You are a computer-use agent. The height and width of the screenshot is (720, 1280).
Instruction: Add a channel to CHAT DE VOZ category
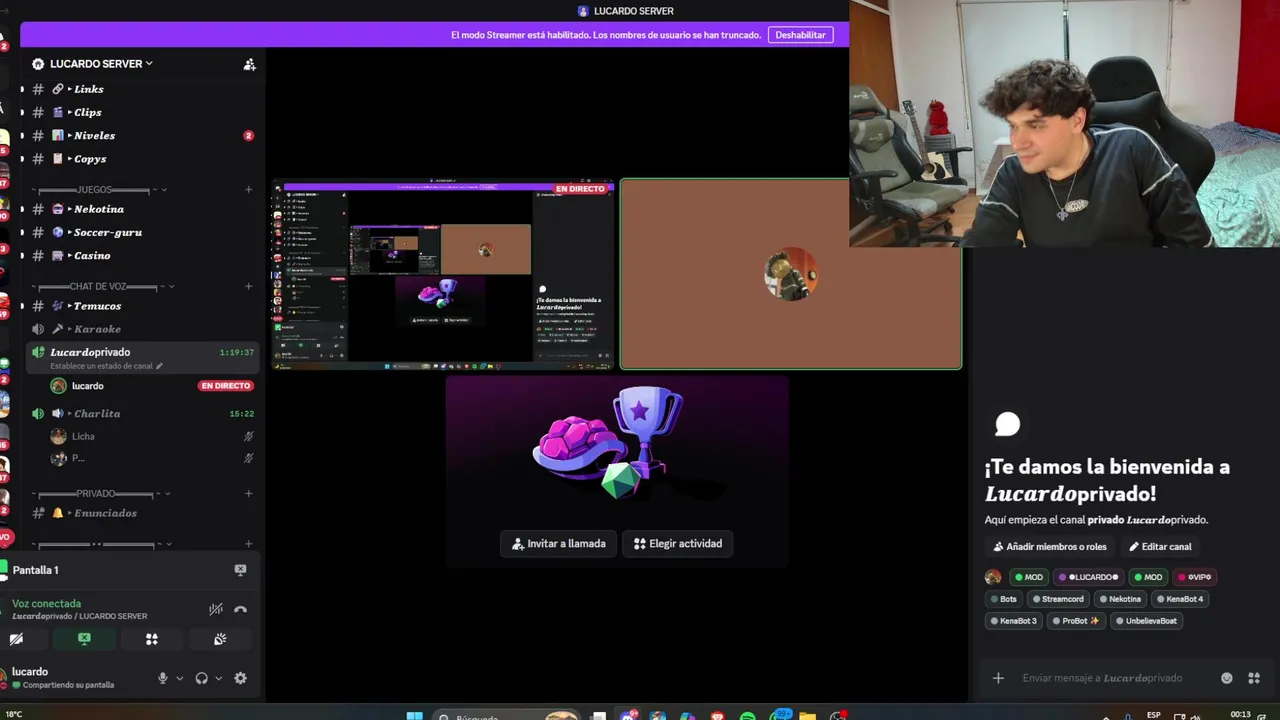(249, 286)
